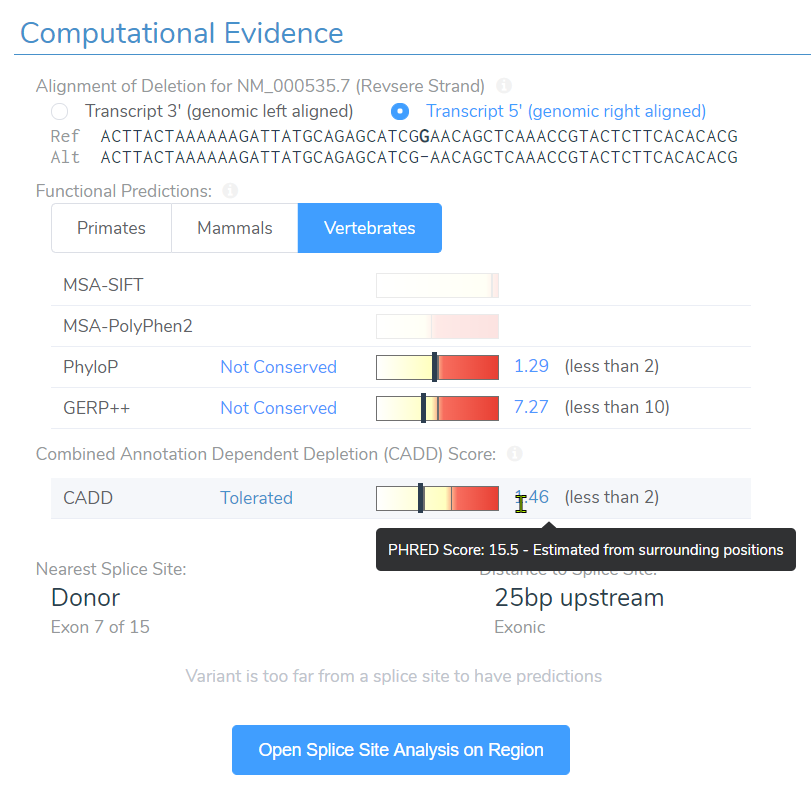Switch to the Primates tab
Image resolution: width=811 pixels, height=795 pixels.
[x=111, y=228]
